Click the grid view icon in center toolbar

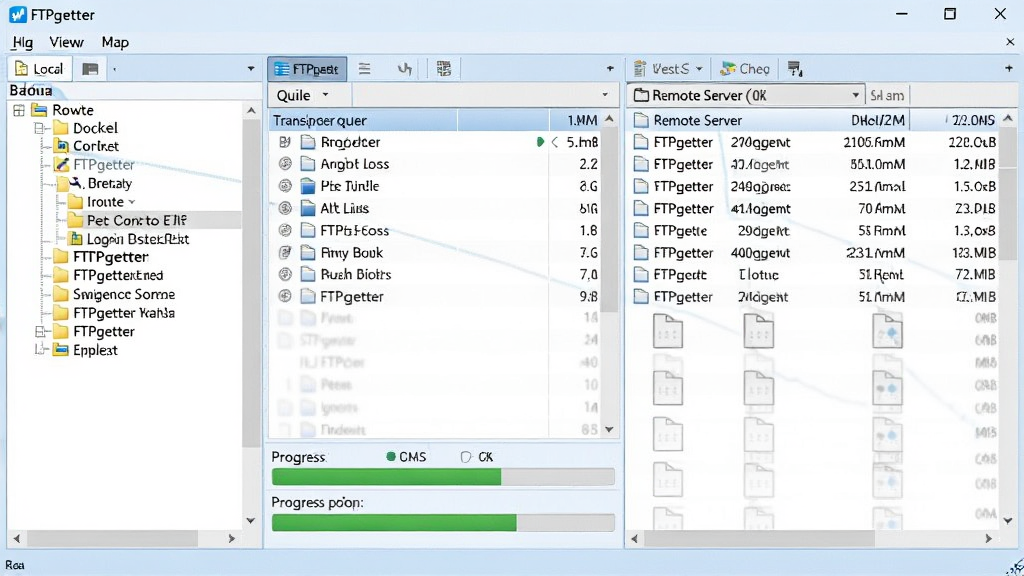click(444, 69)
